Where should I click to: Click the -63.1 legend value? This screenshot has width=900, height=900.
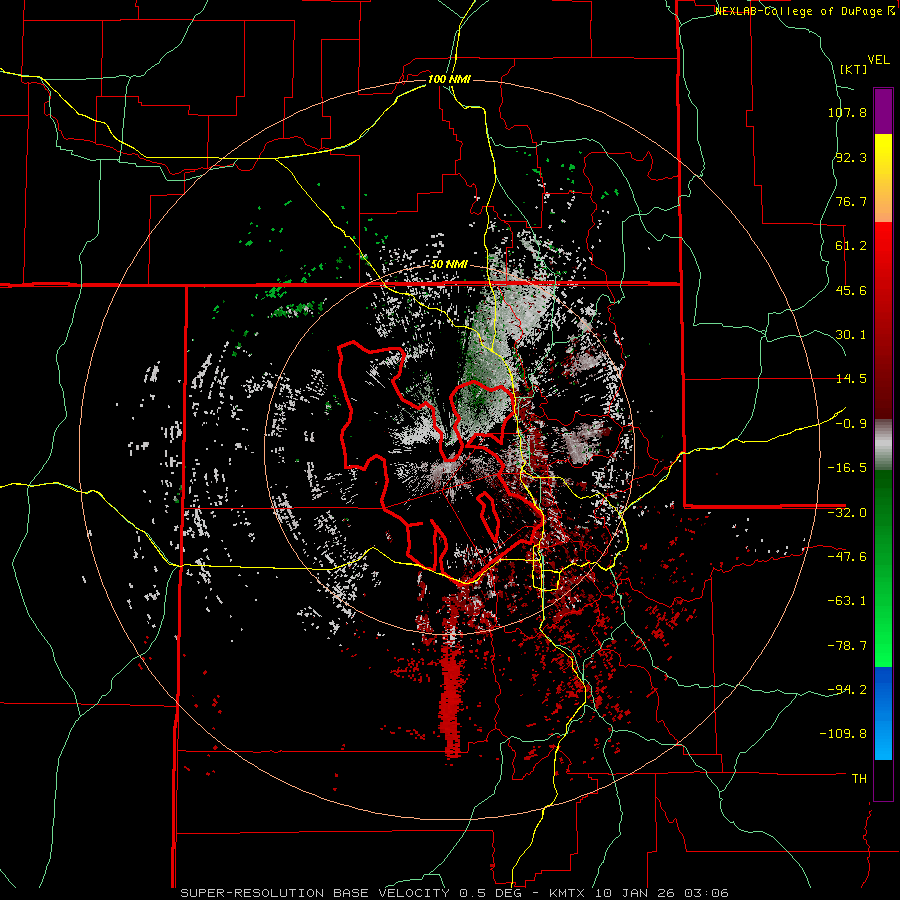tap(847, 601)
